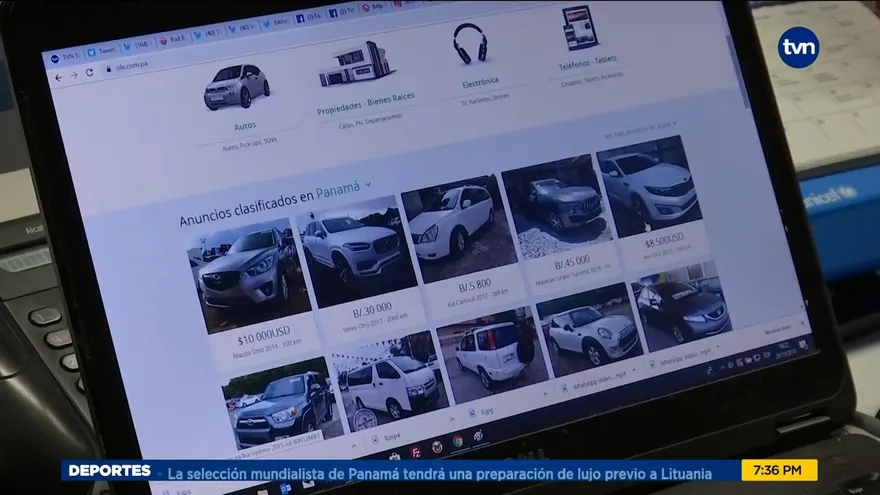This screenshot has height=495, width=880.
Task: Open Microsoft Store from the taskbar
Action: 395,456
